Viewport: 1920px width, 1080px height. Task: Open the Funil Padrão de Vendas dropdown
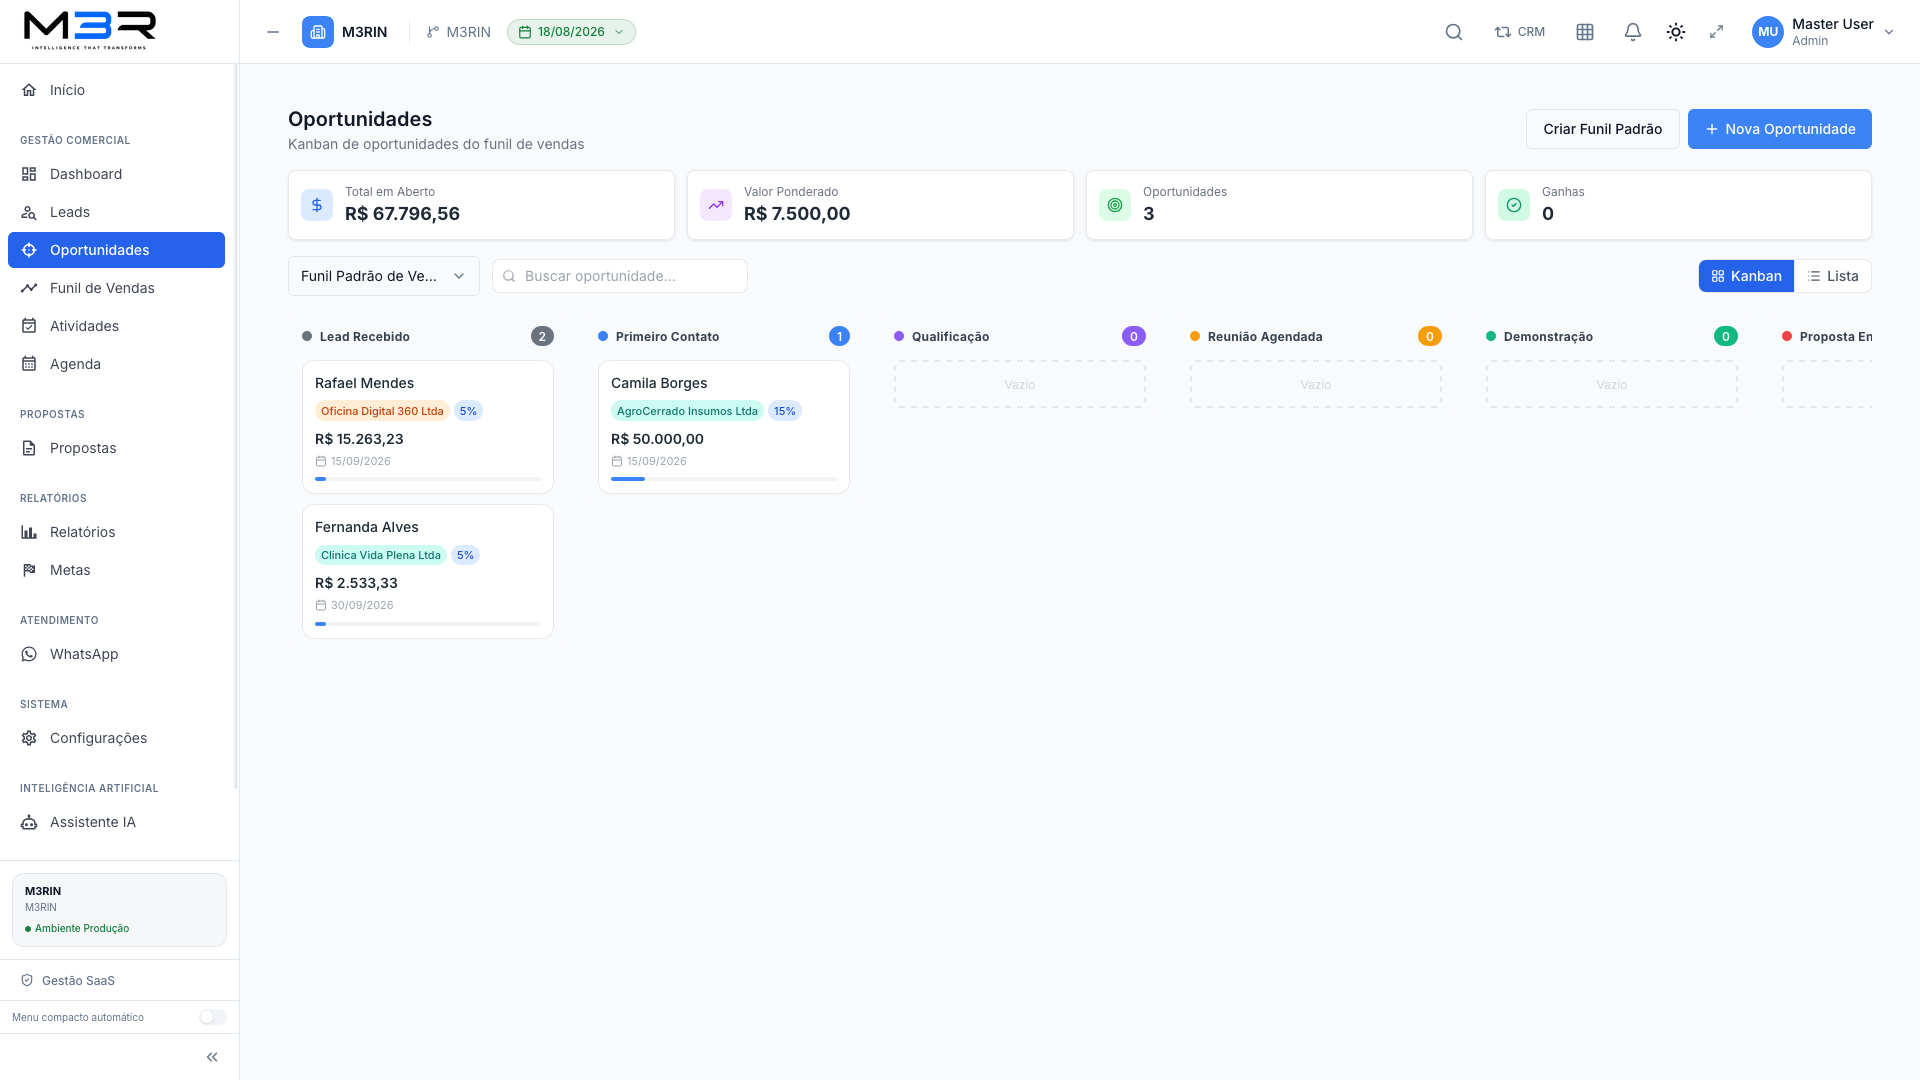click(384, 276)
